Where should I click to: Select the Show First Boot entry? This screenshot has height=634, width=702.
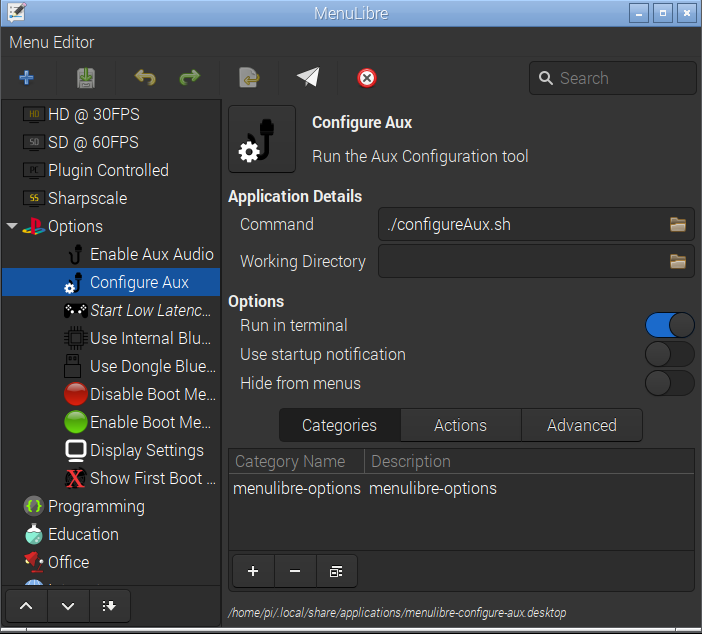(111, 478)
